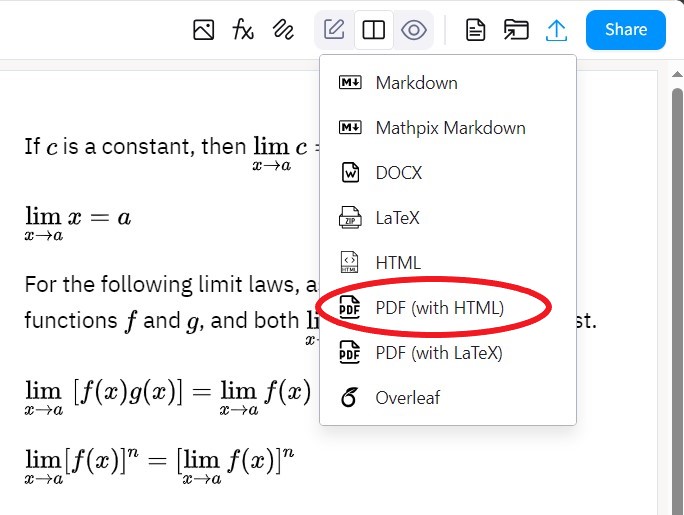The width and height of the screenshot is (684, 515).
Task: Click the folder move icon
Action: 516,30
